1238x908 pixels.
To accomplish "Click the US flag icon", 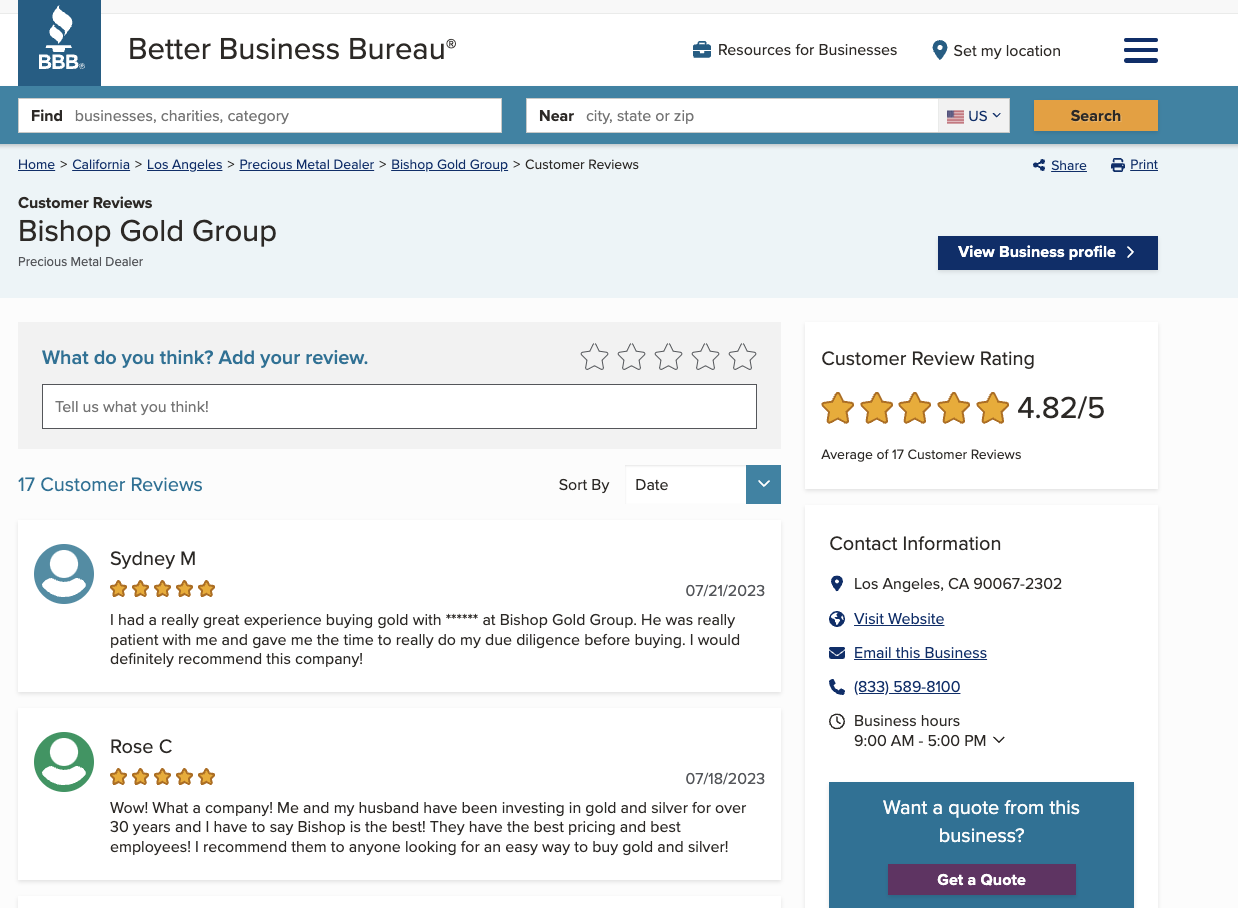I will 955,116.
